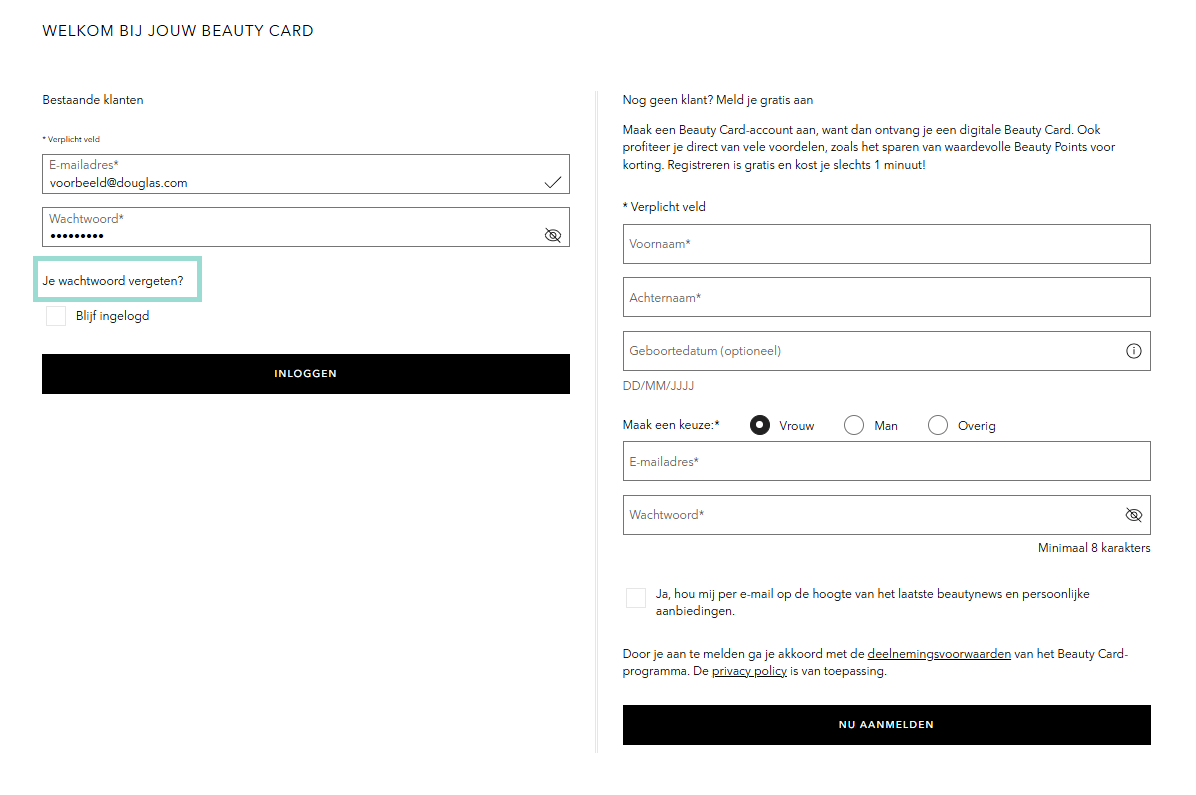Show the registration password using the eye icon

click(x=1133, y=514)
